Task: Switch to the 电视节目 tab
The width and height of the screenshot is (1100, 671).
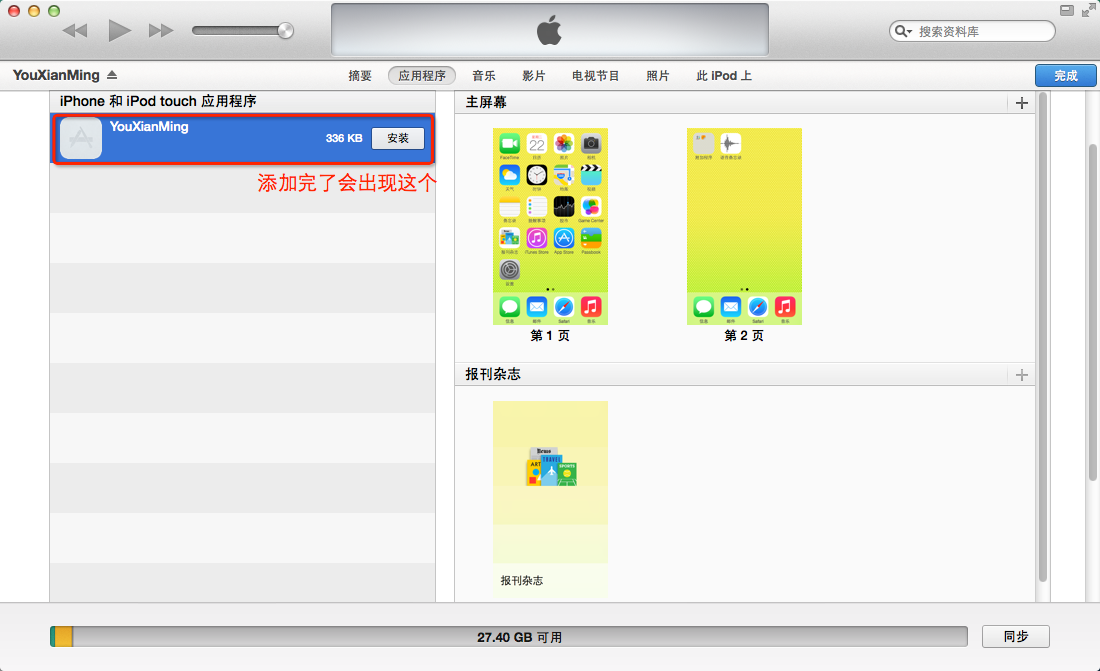Action: point(595,75)
